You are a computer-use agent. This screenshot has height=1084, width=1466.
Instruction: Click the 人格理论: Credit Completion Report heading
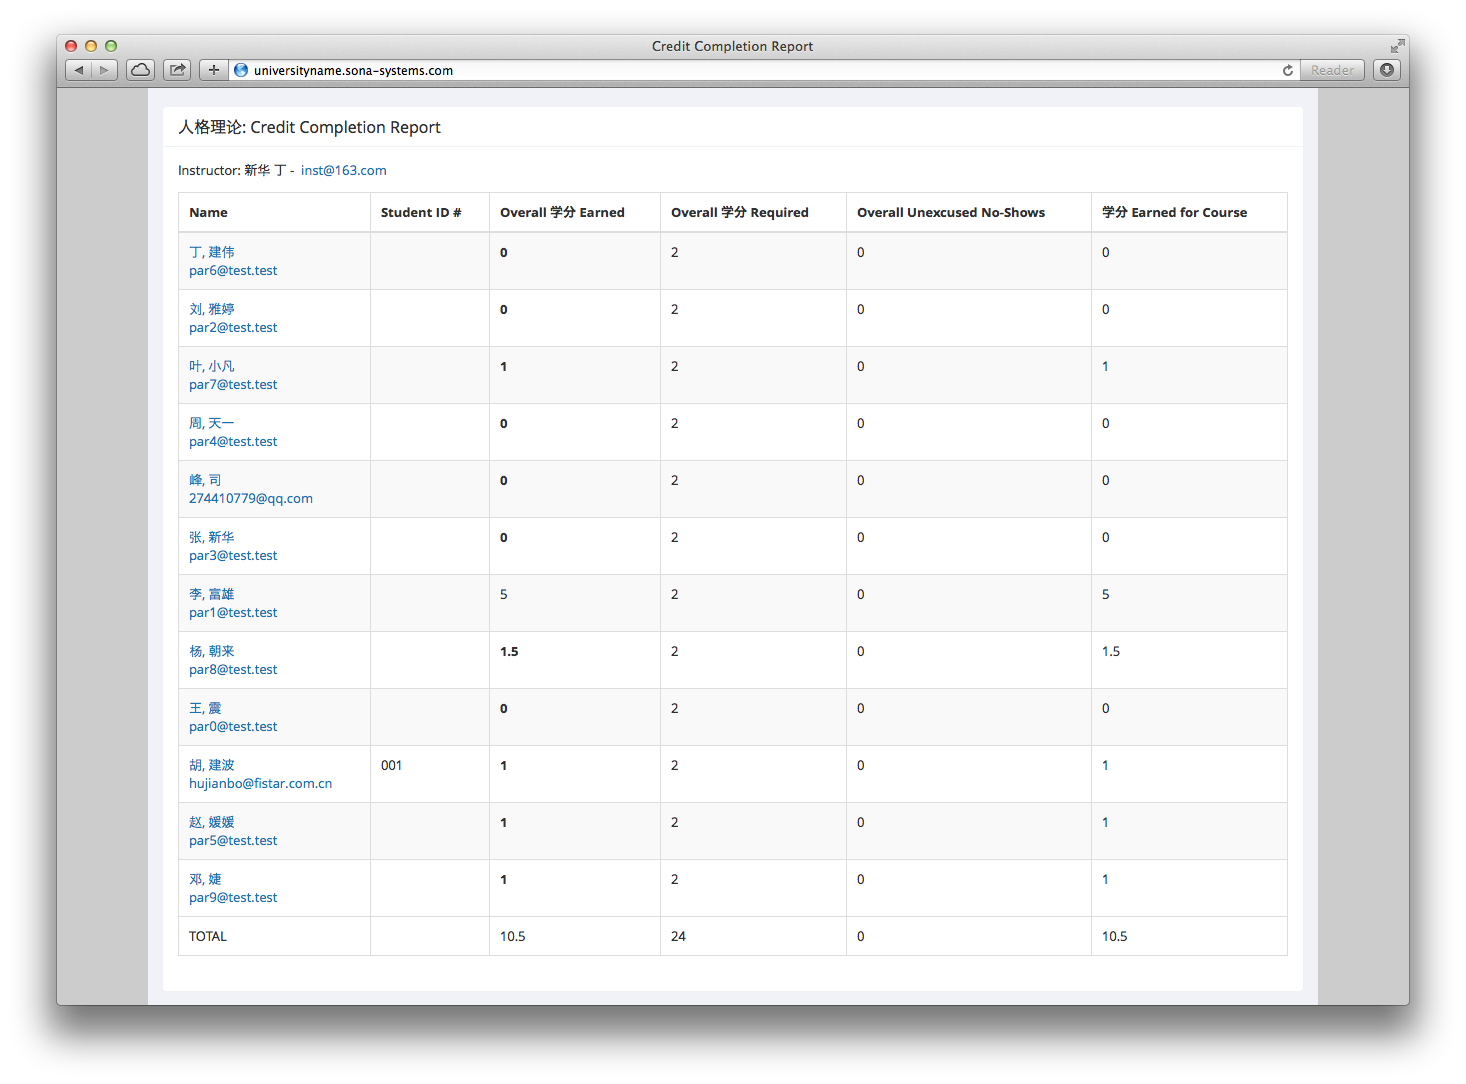309,127
